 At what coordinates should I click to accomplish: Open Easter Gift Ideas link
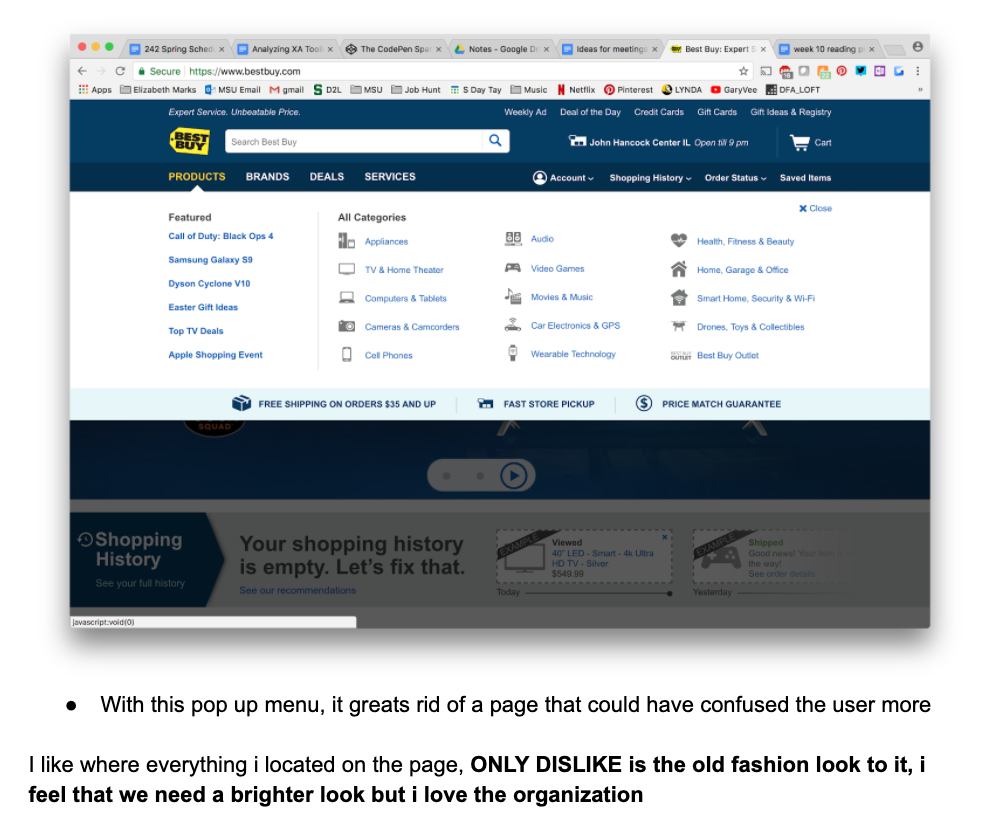coord(203,307)
